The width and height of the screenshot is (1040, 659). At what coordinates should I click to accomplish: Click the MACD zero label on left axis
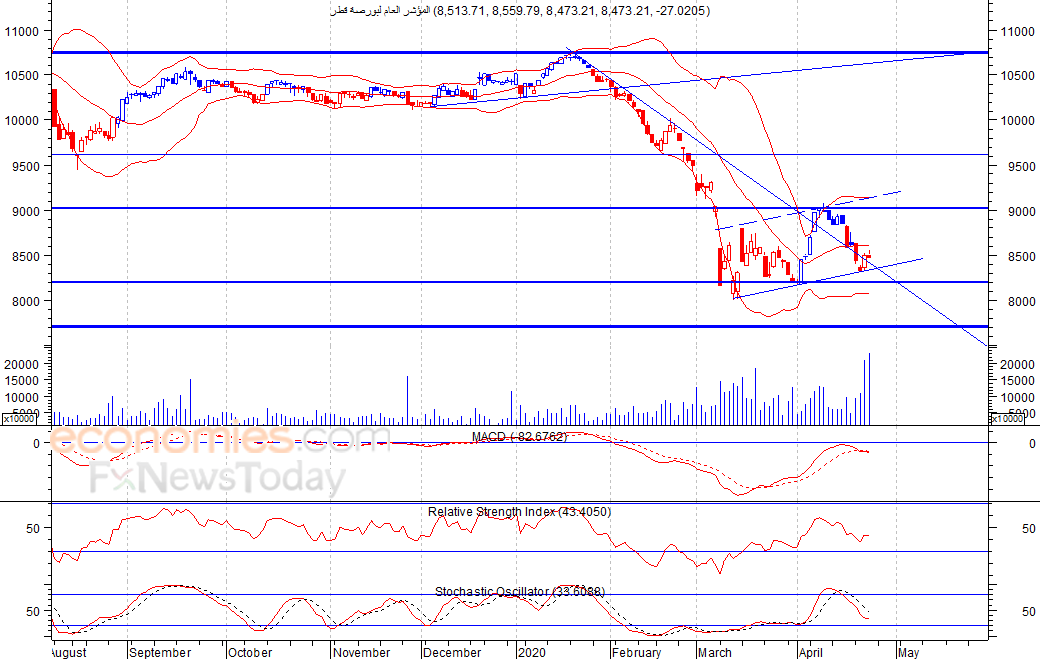36,444
